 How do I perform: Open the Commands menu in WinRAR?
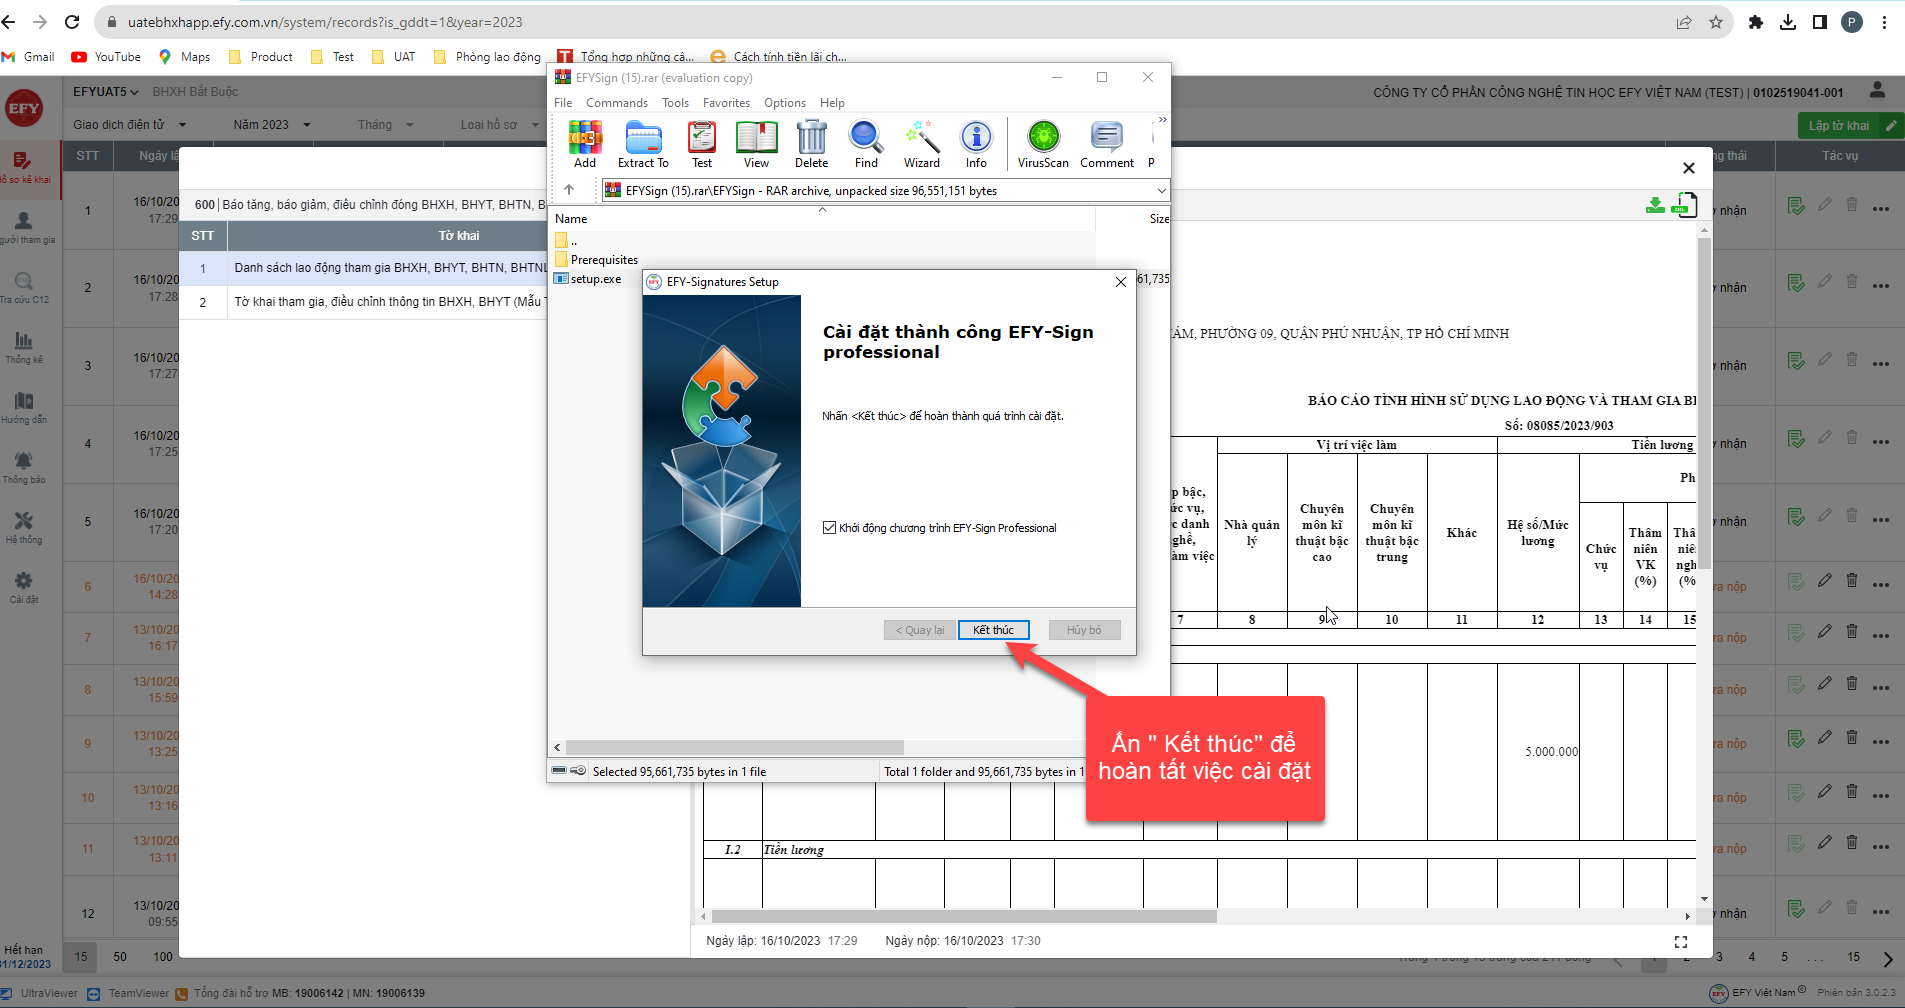616,103
